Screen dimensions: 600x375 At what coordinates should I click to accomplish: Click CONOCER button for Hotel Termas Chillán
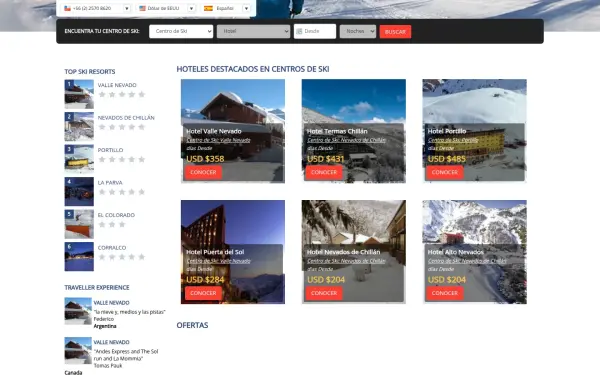324,173
